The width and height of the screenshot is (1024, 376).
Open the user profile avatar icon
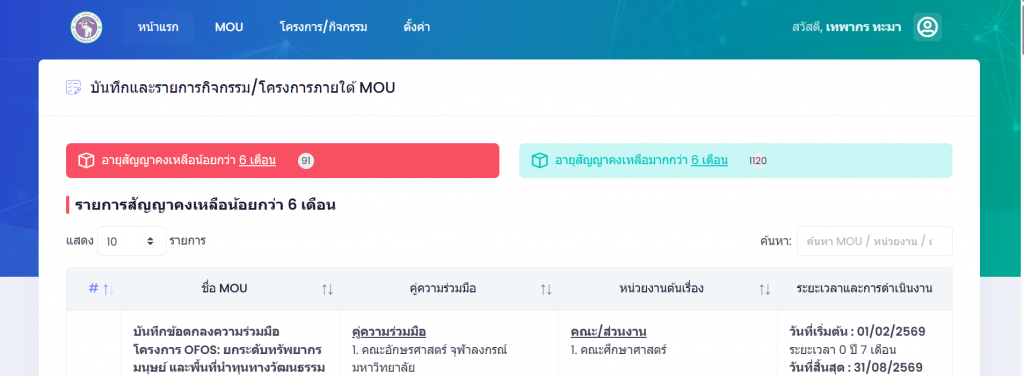[x=927, y=27]
